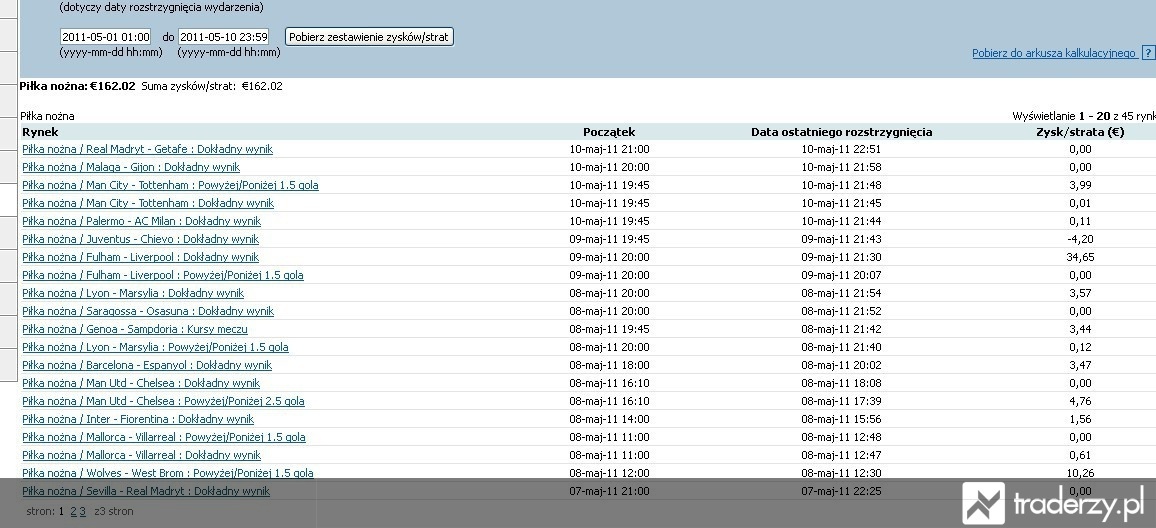Open Sevilla - Real Madryt Dokładny wynik
The image size is (1156, 528).
(146, 491)
